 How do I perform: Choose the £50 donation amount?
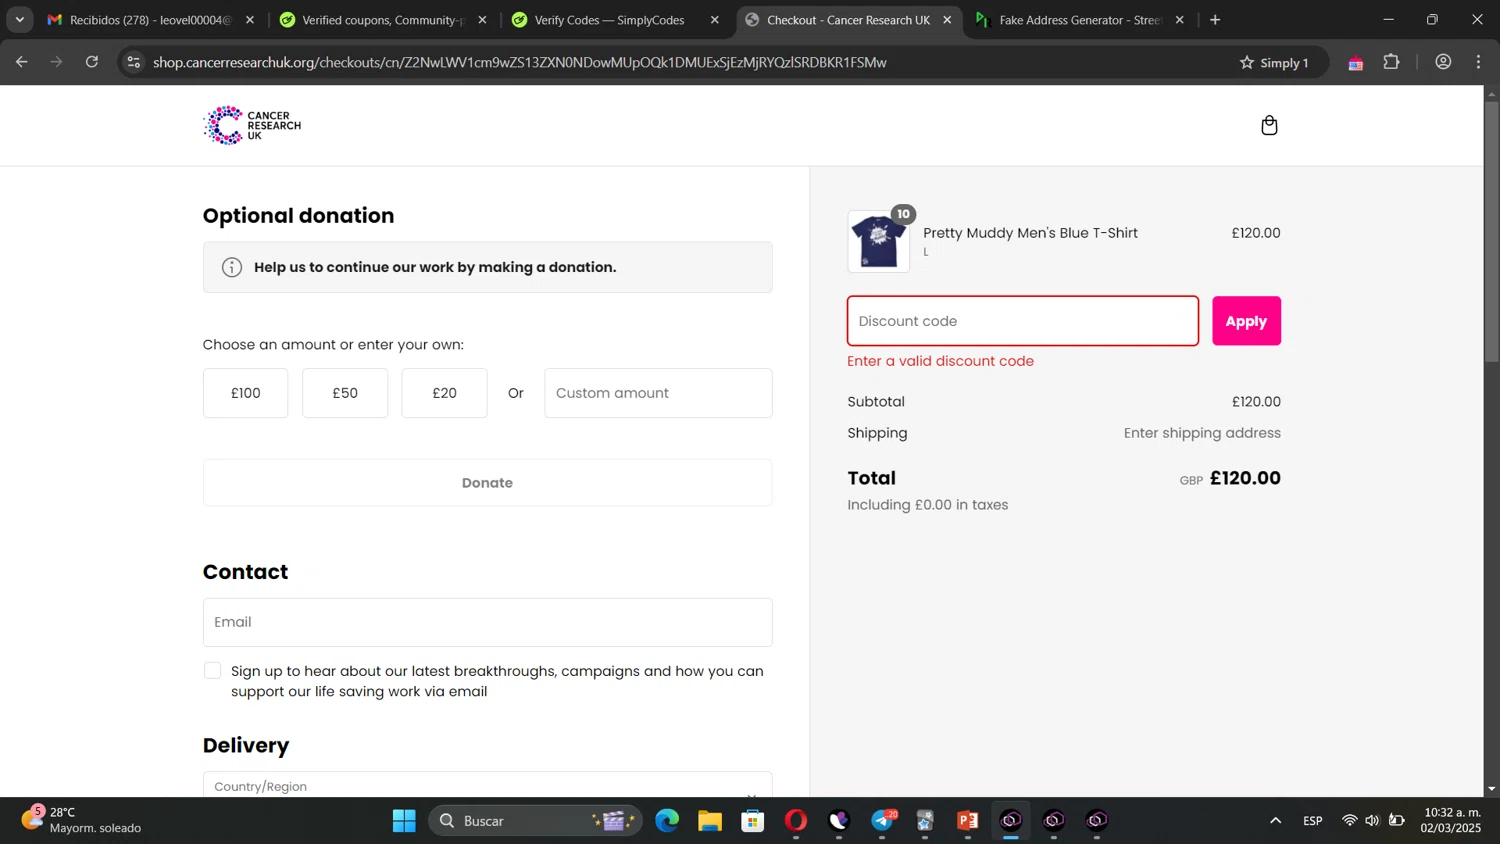coord(345,393)
